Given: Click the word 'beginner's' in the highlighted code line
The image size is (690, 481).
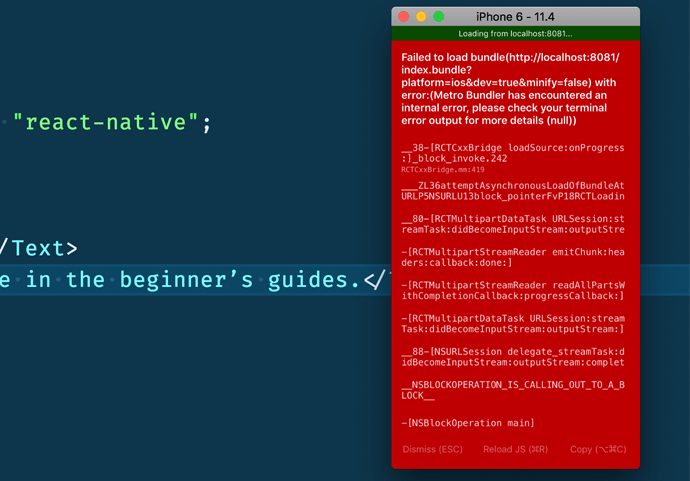Looking at the screenshot, I should (x=186, y=280).
